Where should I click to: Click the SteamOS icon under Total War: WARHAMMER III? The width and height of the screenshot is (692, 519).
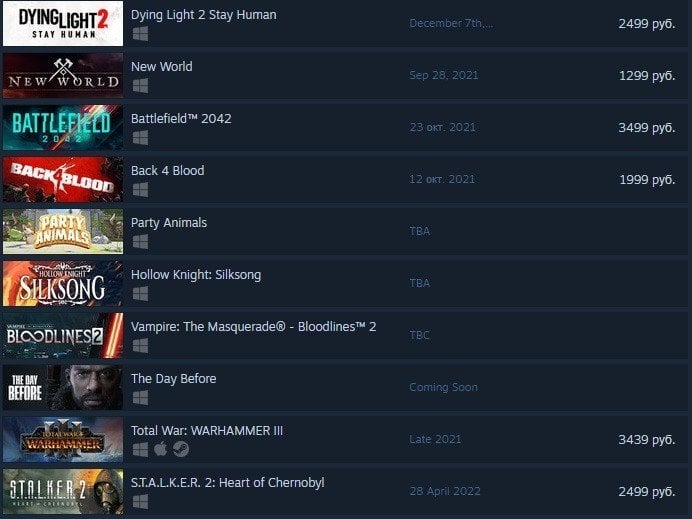click(181, 449)
